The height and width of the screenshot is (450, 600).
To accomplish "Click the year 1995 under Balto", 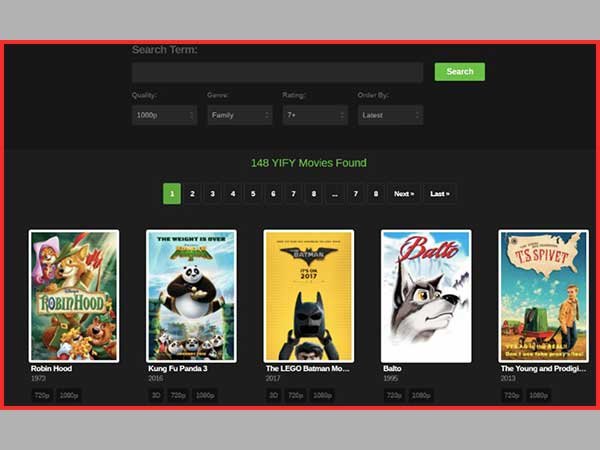I will pos(391,378).
